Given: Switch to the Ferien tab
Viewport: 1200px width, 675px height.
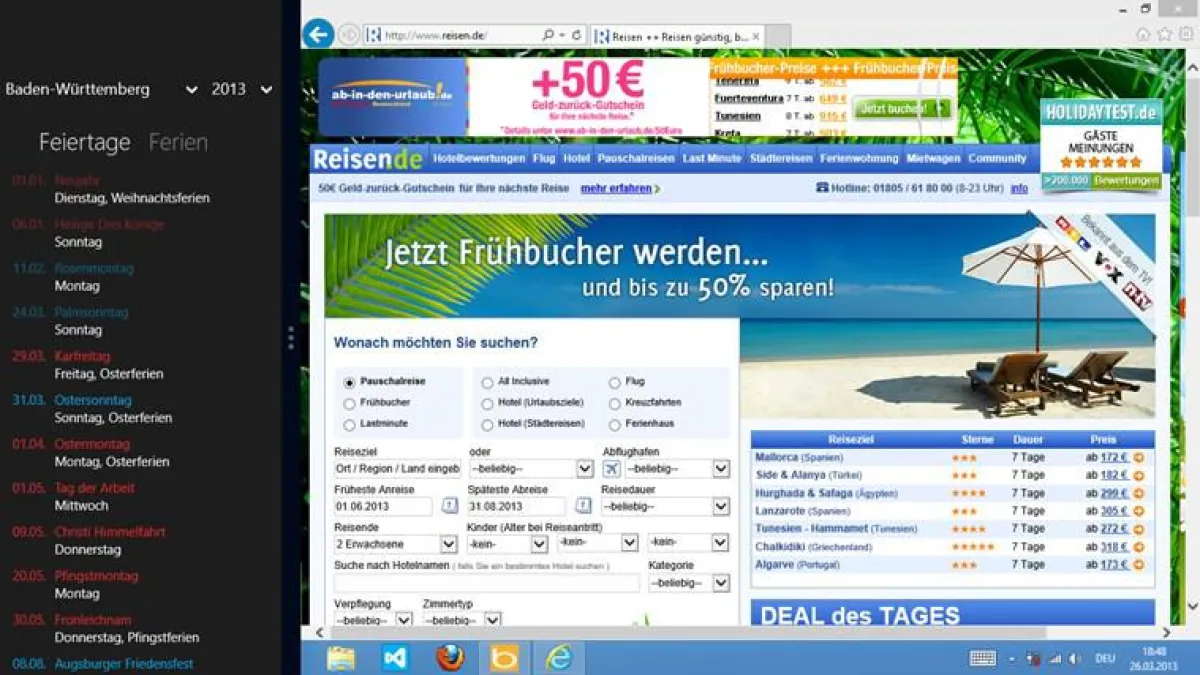Looking at the screenshot, I should tap(180, 141).
